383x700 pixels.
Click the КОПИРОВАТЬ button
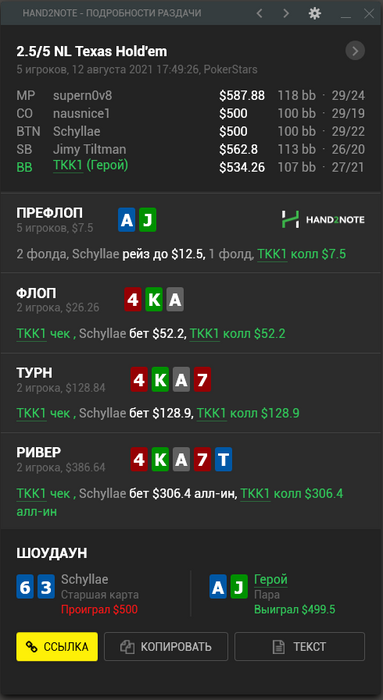point(166,646)
